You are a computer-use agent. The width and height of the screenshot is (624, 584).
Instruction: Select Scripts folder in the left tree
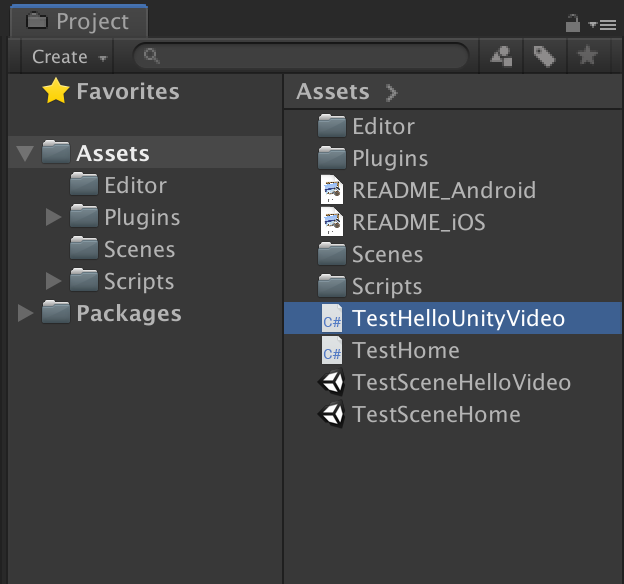pos(139,282)
